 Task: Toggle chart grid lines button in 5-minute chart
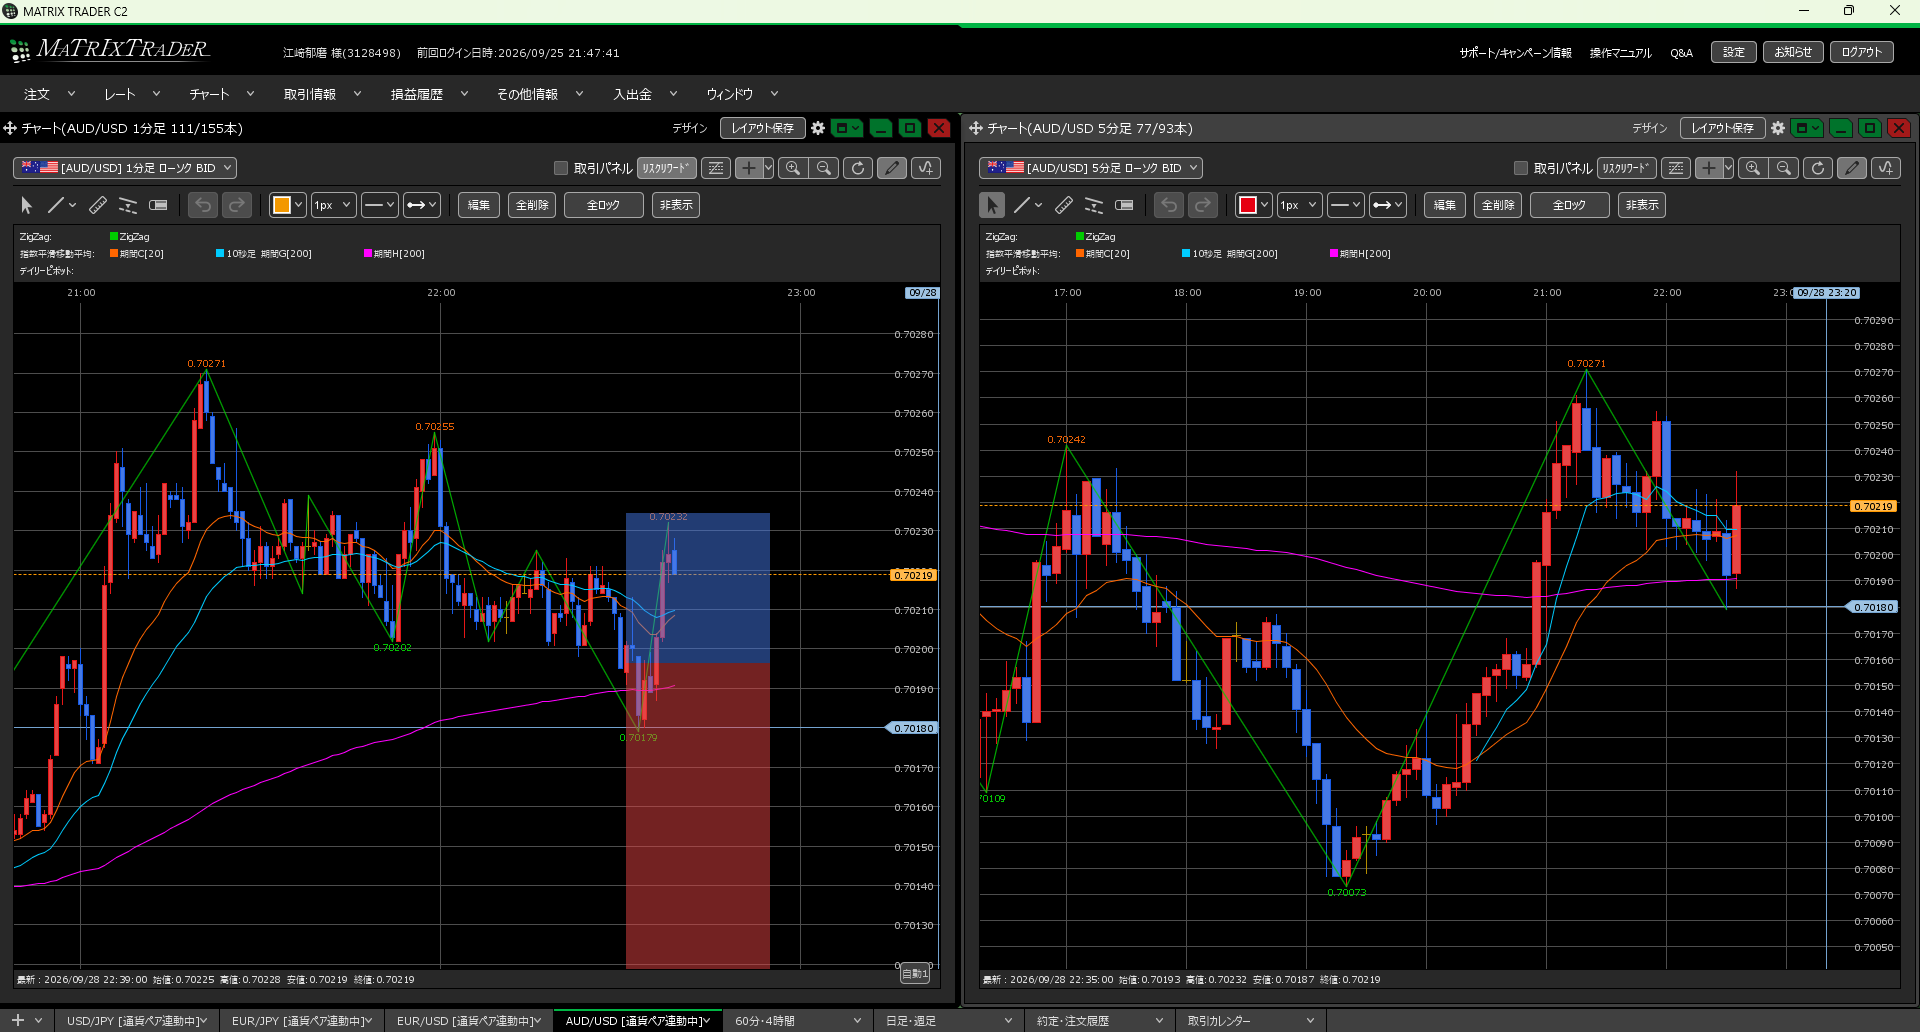[1676, 168]
